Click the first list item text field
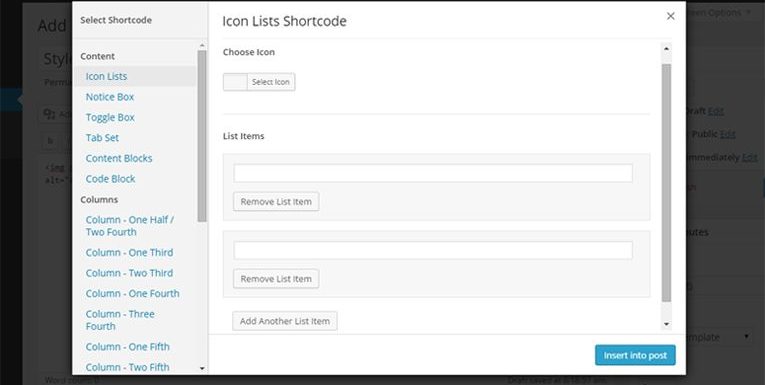Screen dimensions: 765x385 [x=433, y=173]
